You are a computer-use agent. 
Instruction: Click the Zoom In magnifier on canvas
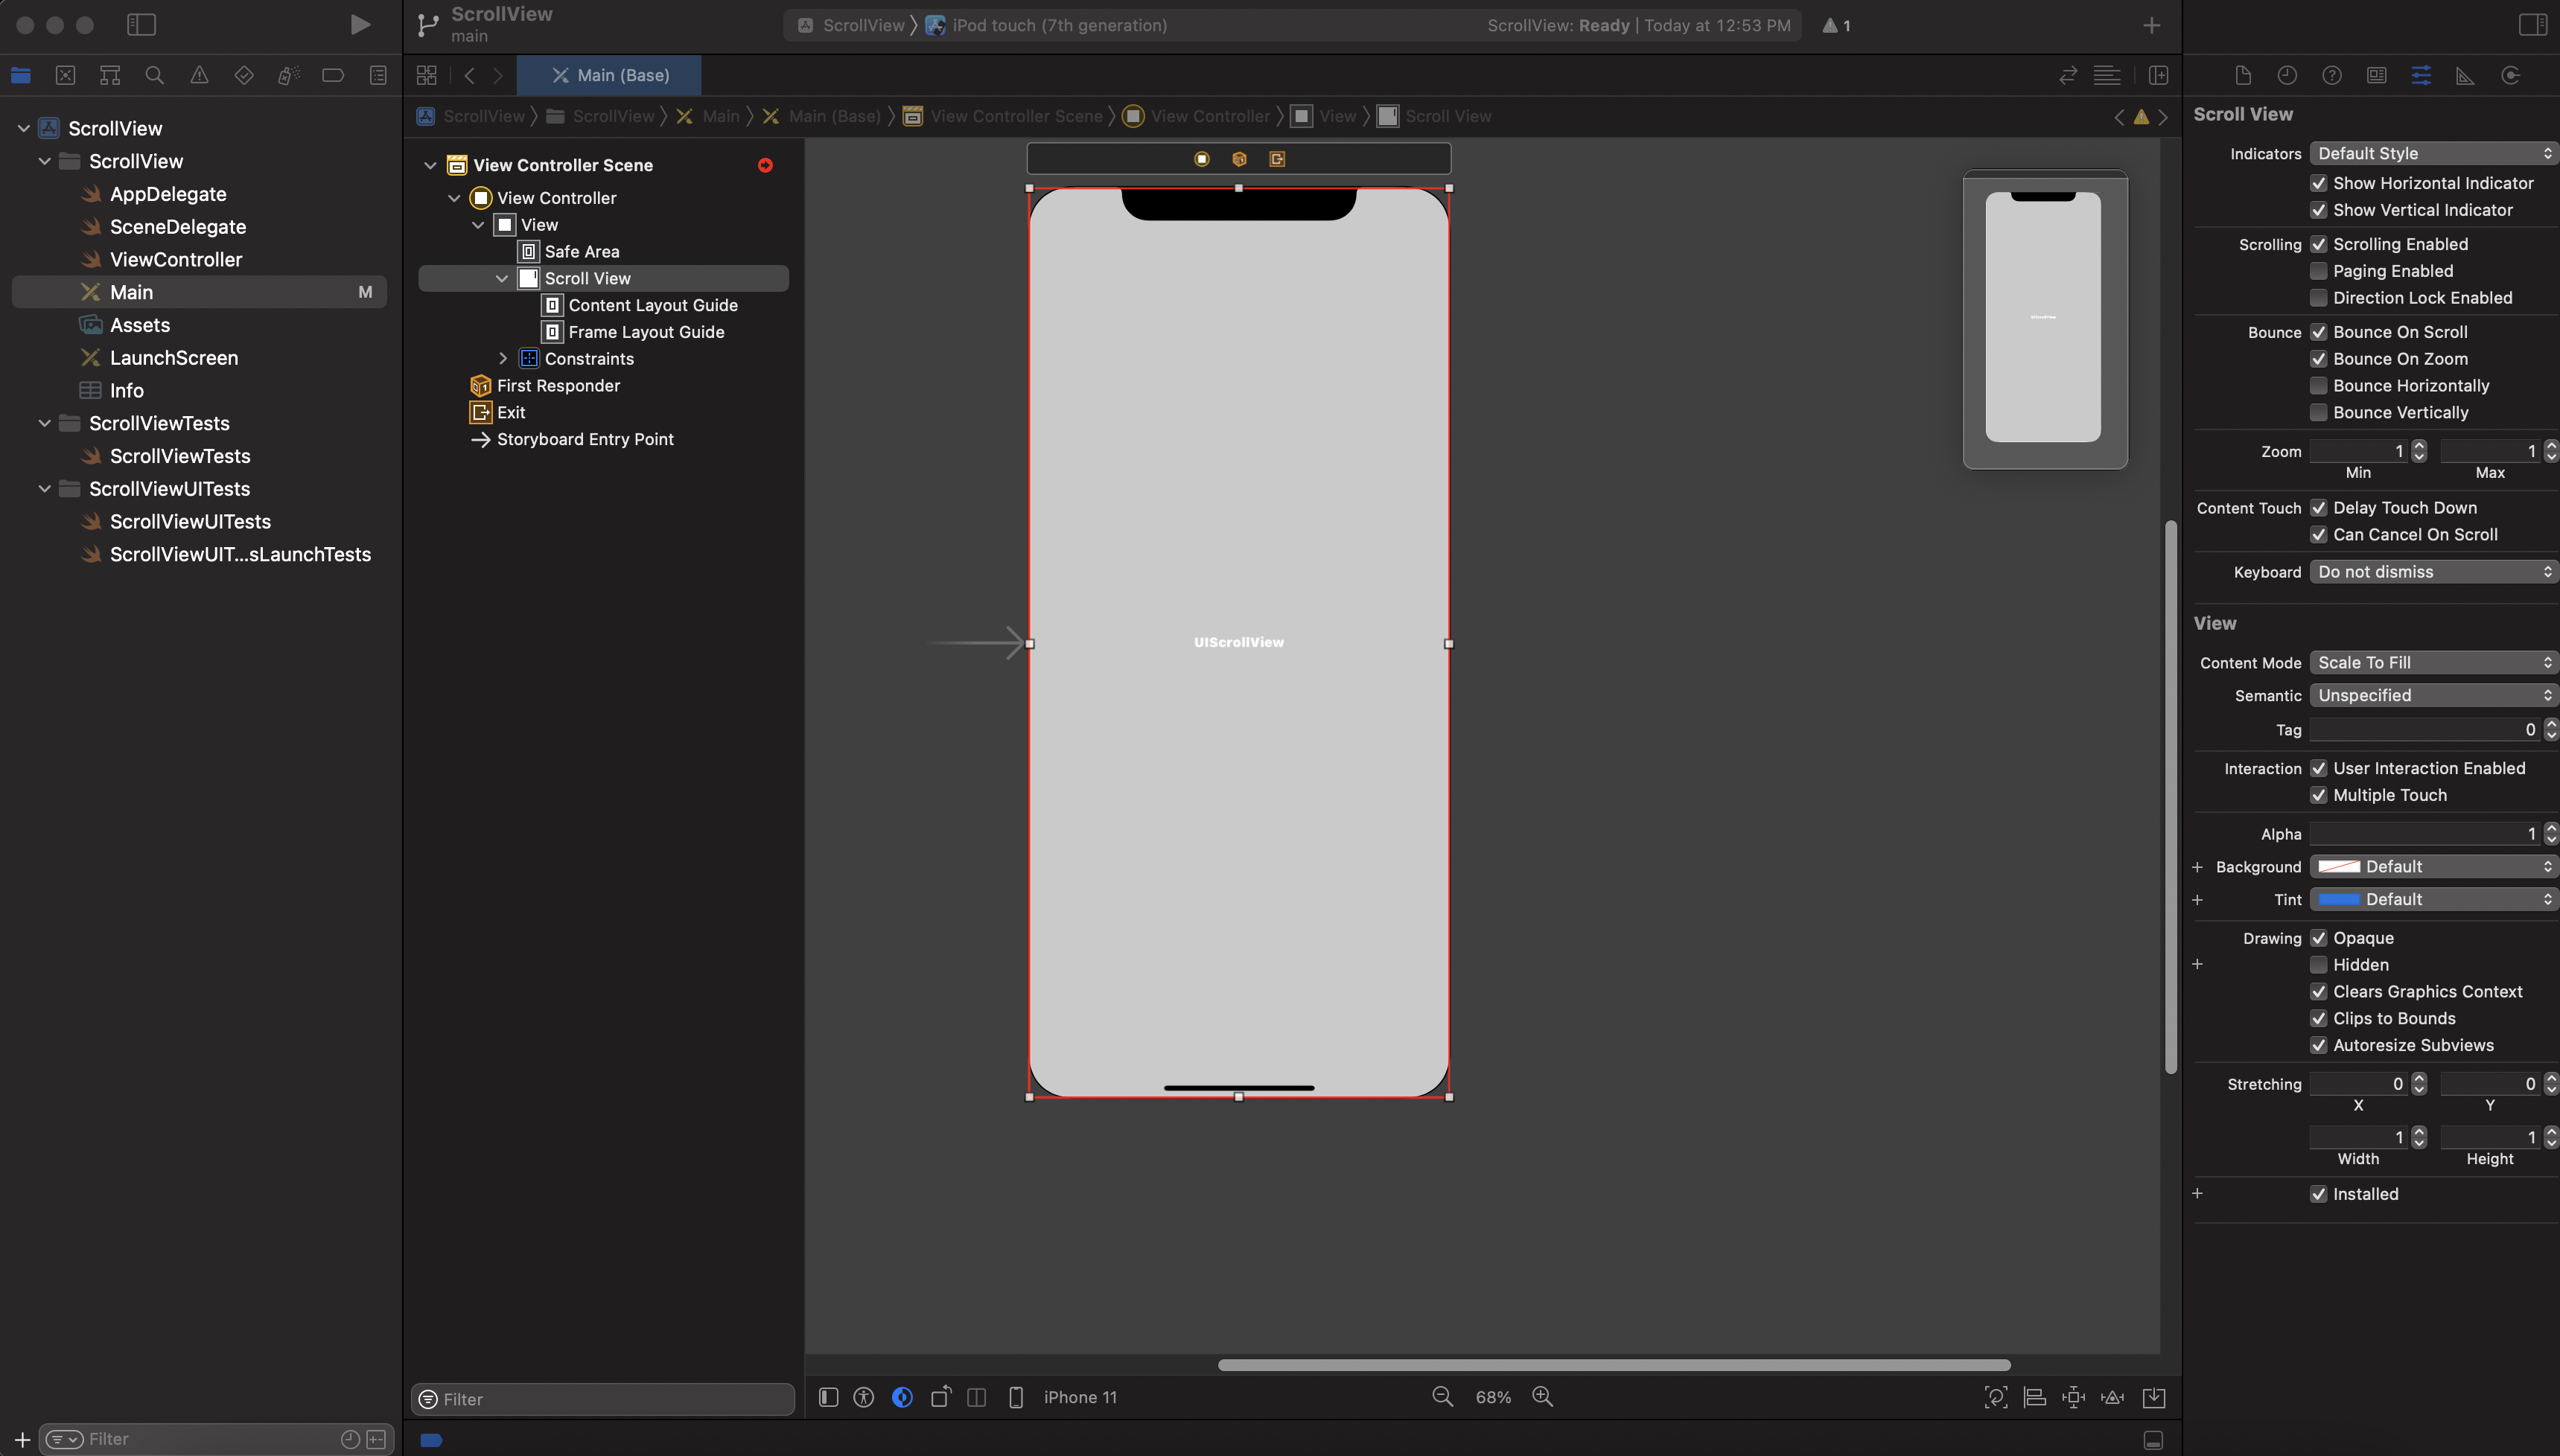click(1542, 1397)
